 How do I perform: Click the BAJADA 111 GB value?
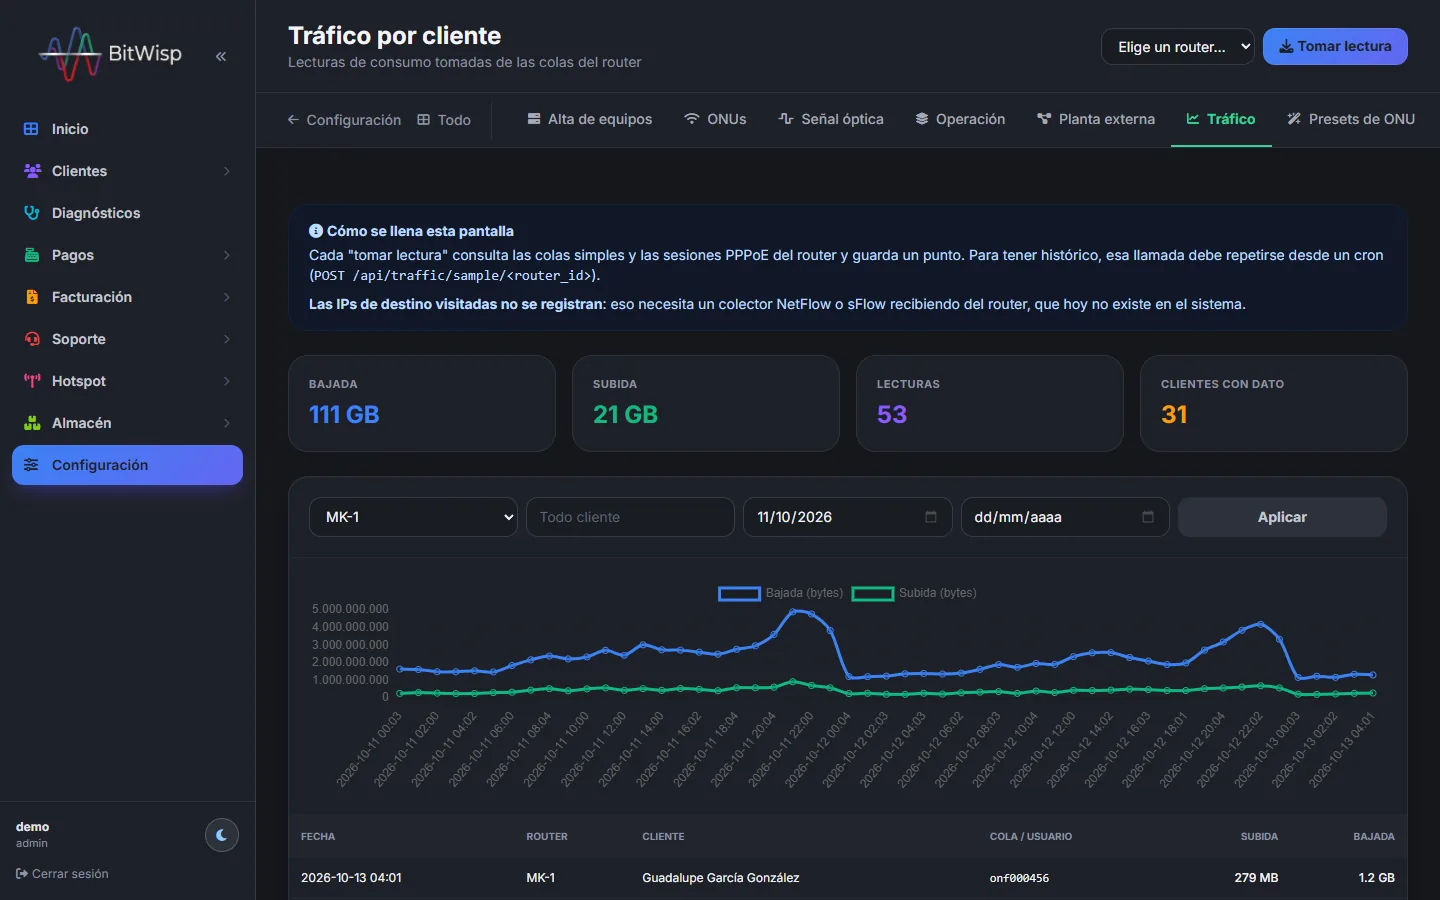(344, 414)
